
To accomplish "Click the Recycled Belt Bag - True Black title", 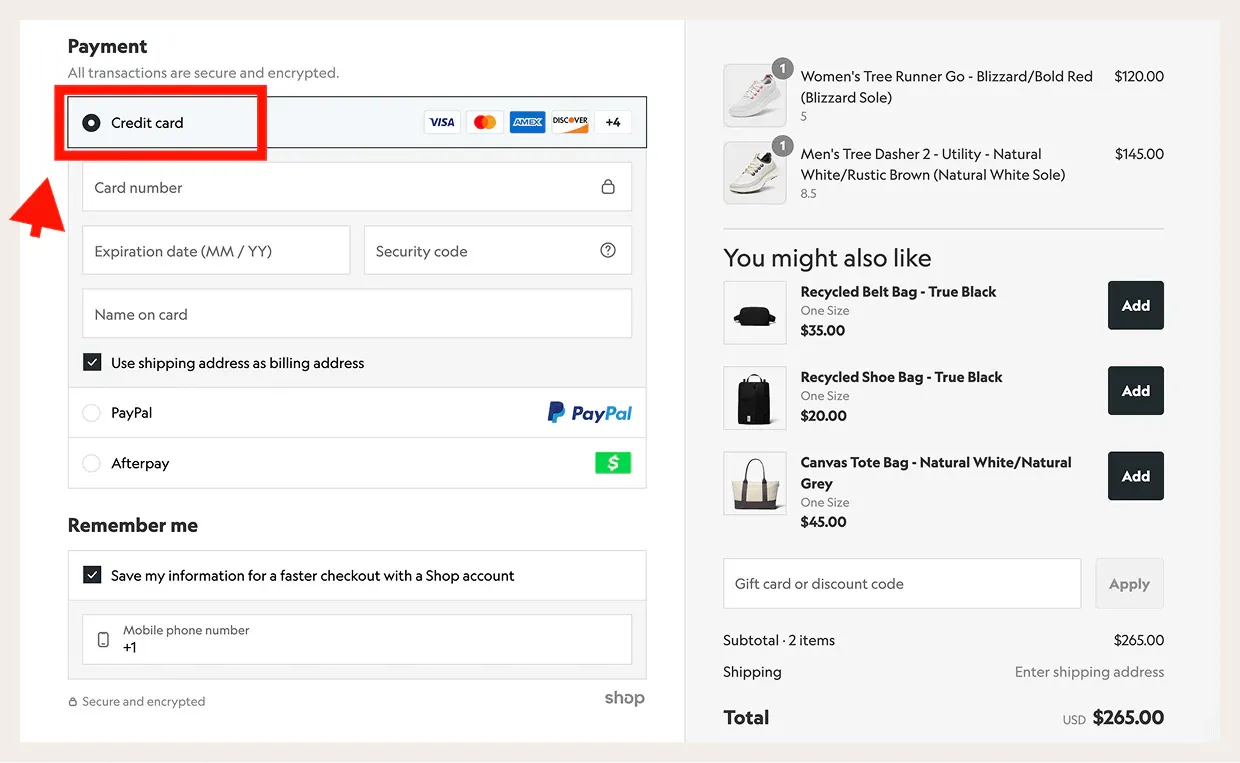I will (899, 292).
